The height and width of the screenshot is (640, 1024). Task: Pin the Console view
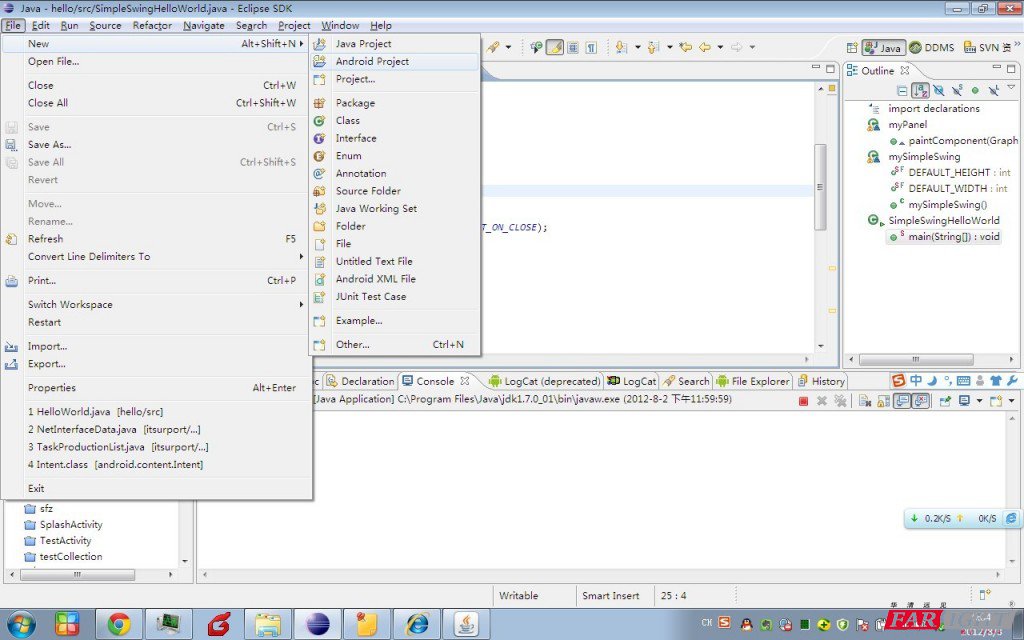[945, 401]
